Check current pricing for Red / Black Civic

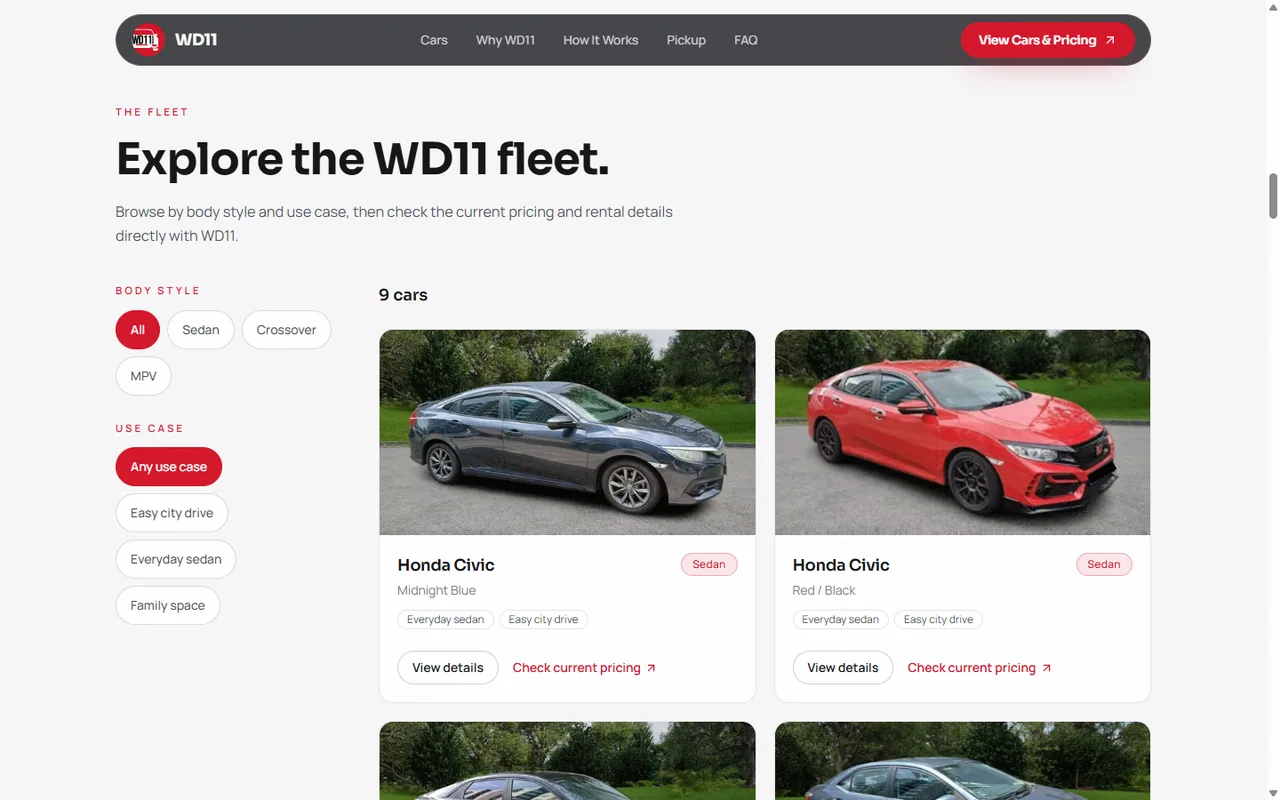click(980, 668)
